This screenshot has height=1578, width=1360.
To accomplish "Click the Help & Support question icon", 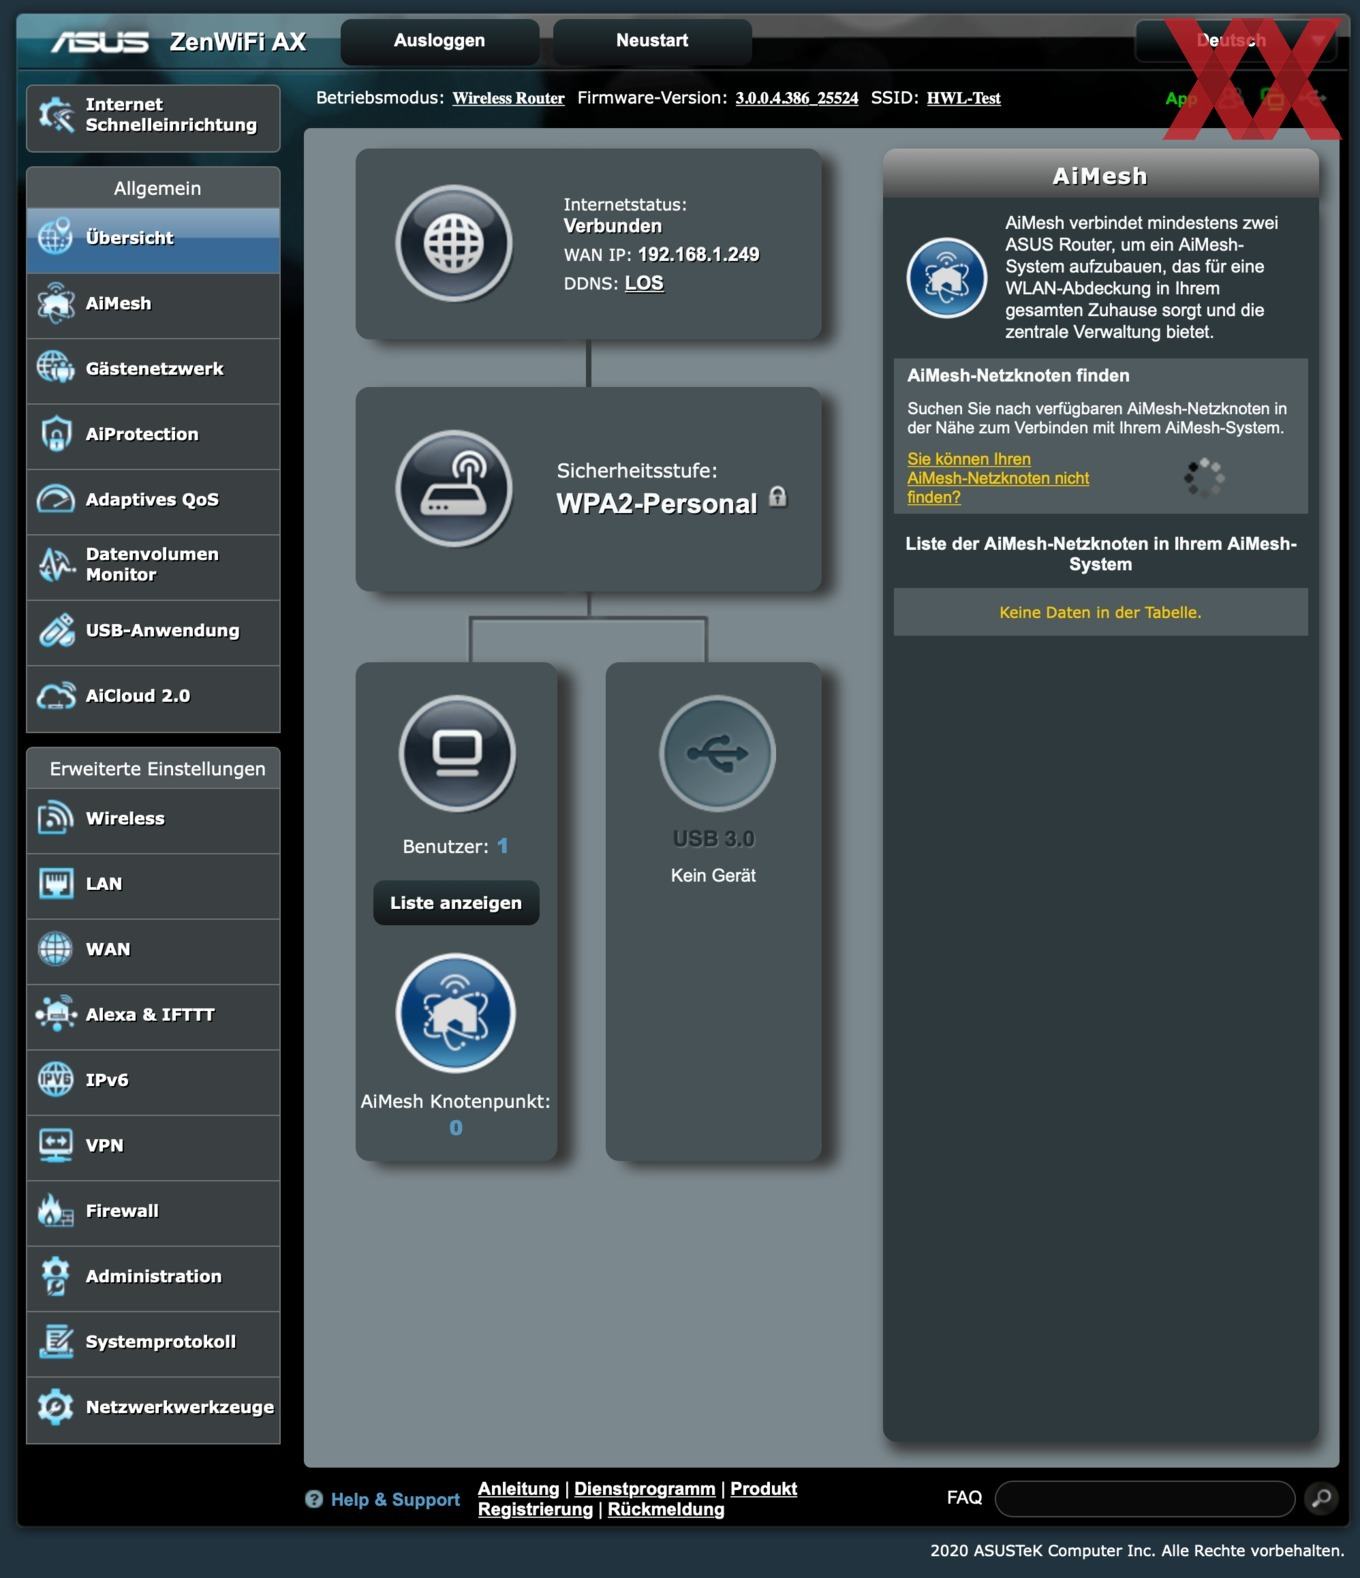I will pos(314,1499).
